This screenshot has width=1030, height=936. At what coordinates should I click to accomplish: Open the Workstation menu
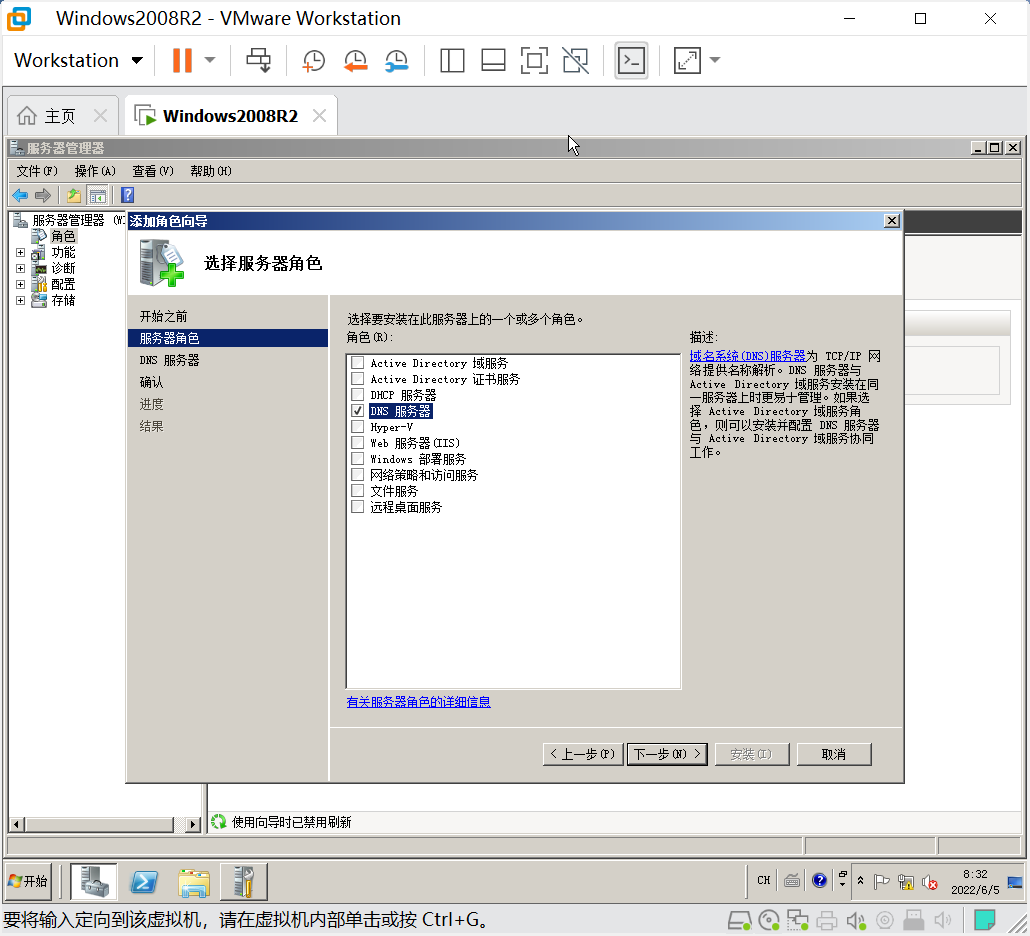[78, 60]
